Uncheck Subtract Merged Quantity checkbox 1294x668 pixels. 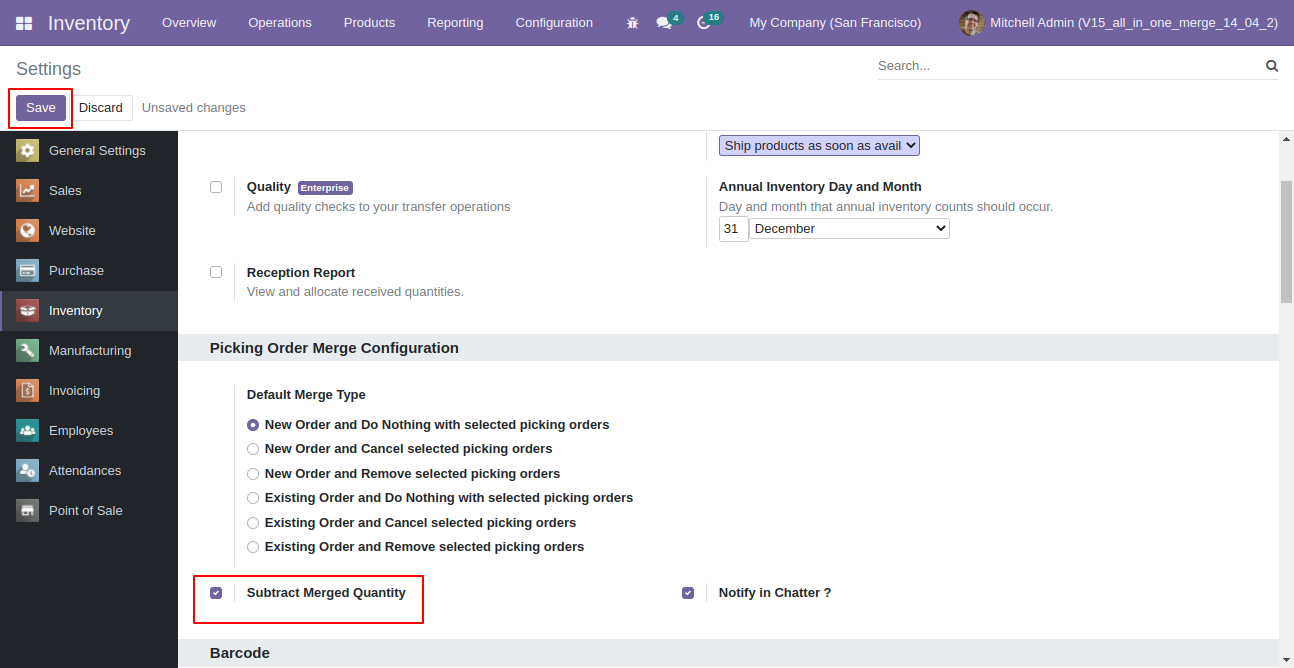pyautogui.click(x=216, y=593)
